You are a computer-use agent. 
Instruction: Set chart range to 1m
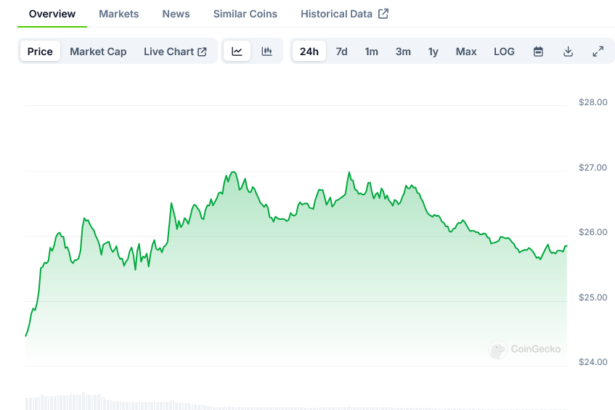pos(371,52)
